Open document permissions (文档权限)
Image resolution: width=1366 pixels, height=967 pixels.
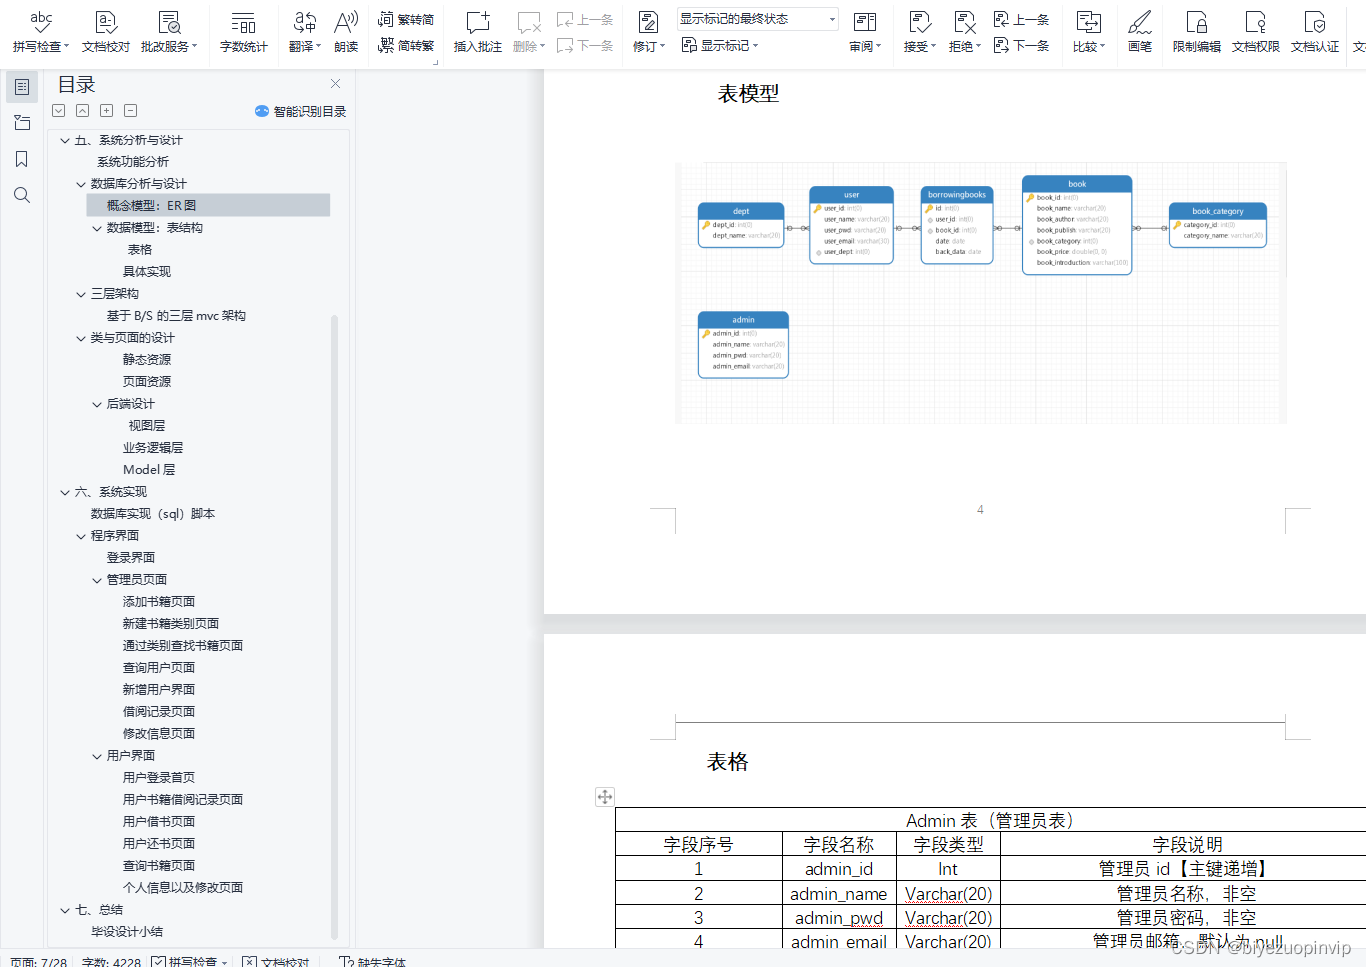pyautogui.click(x=1256, y=30)
